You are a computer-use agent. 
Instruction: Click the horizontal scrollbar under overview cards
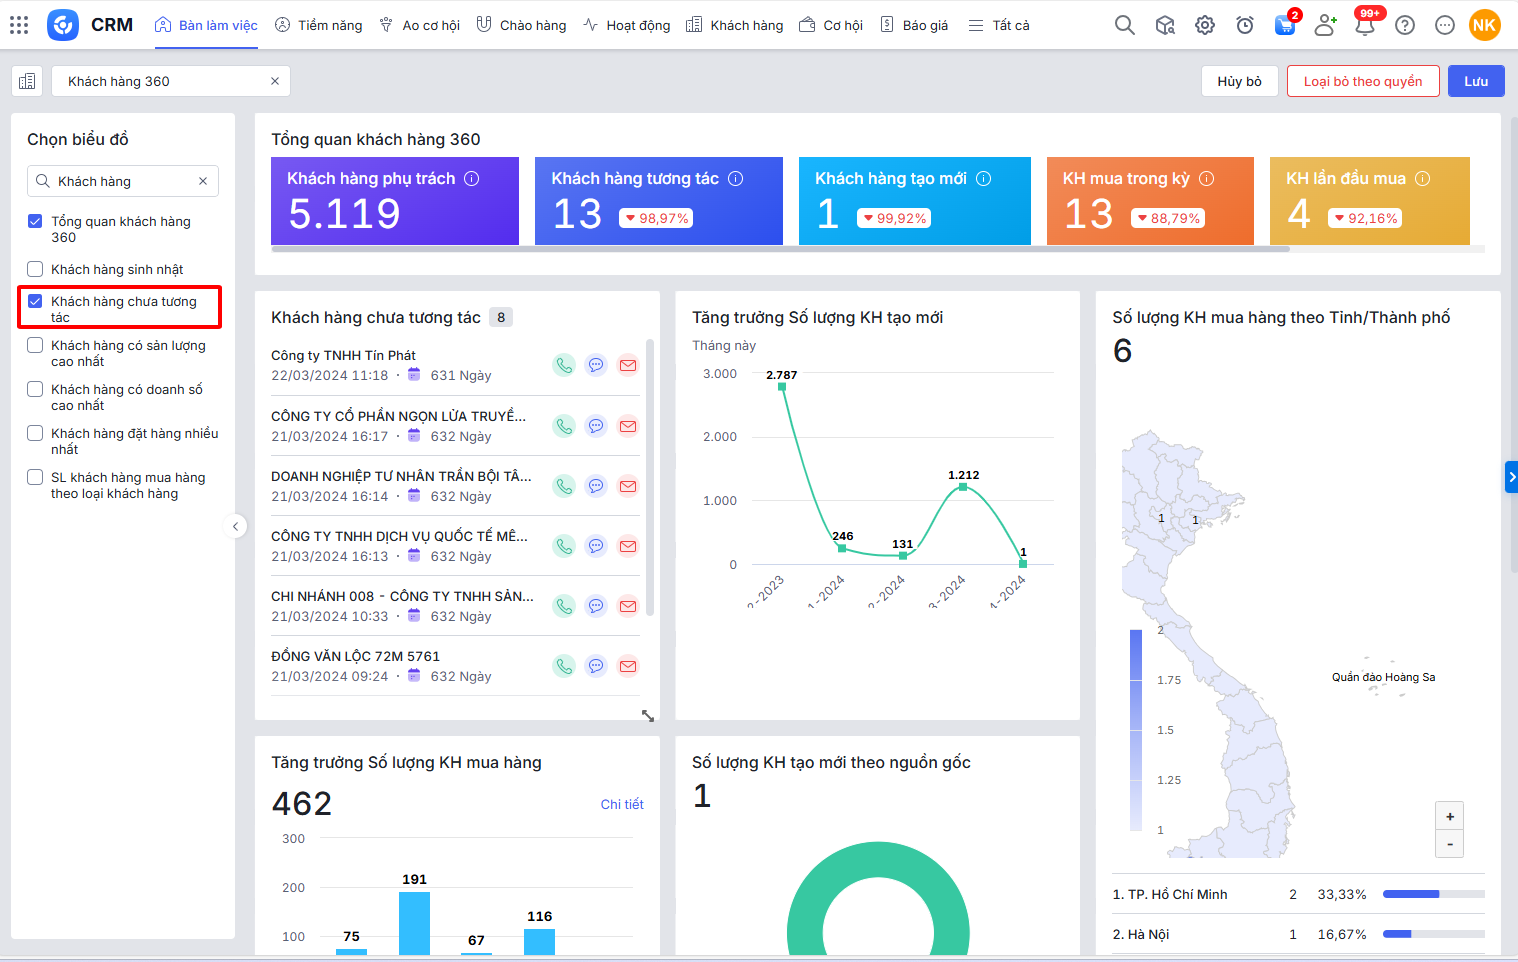[780, 249]
